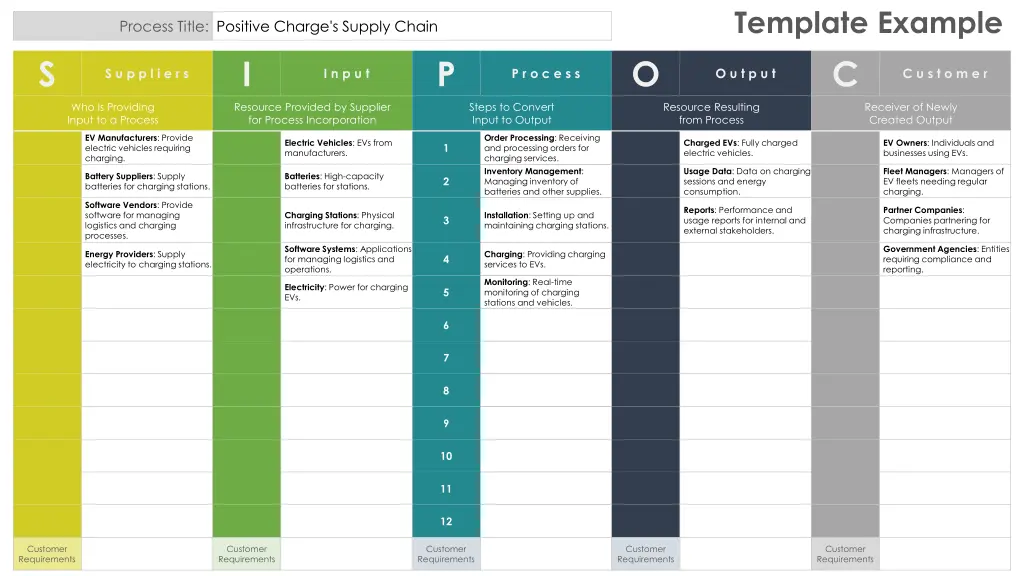1024x576 pixels.
Task: Select the Usage Data output cell
Action: click(745, 181)
